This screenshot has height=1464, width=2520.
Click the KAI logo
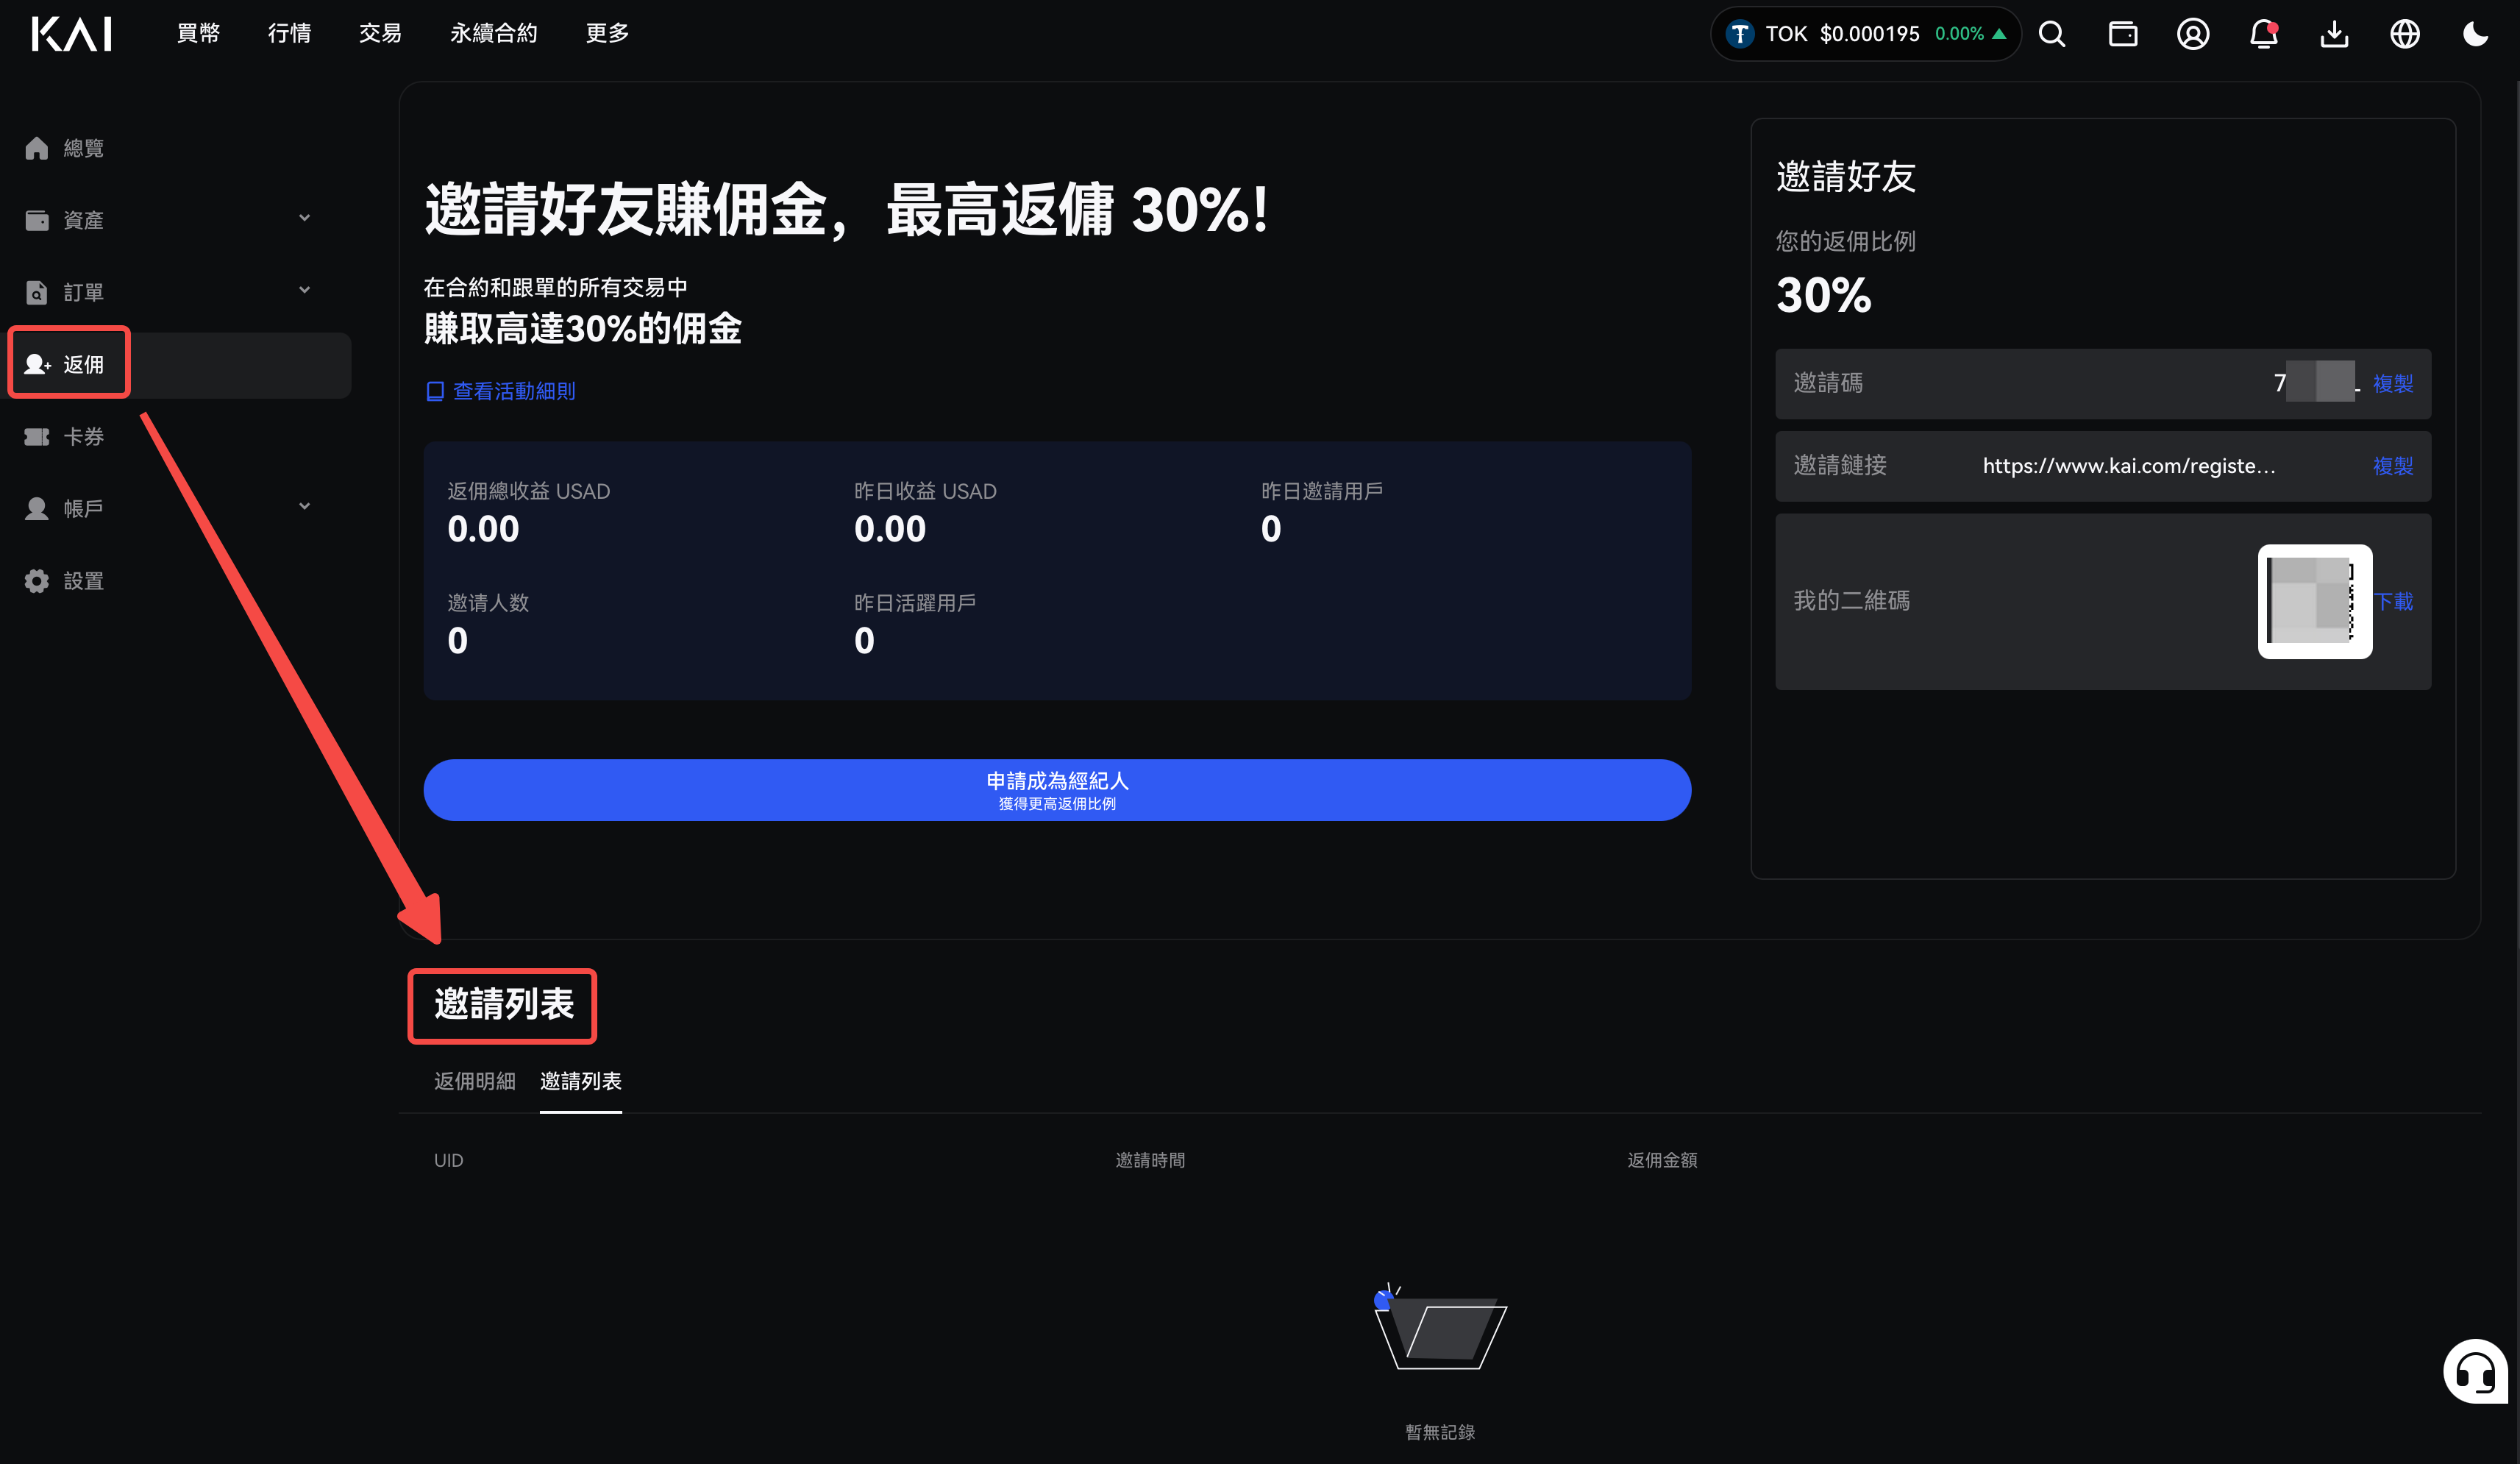coord(72,34)
